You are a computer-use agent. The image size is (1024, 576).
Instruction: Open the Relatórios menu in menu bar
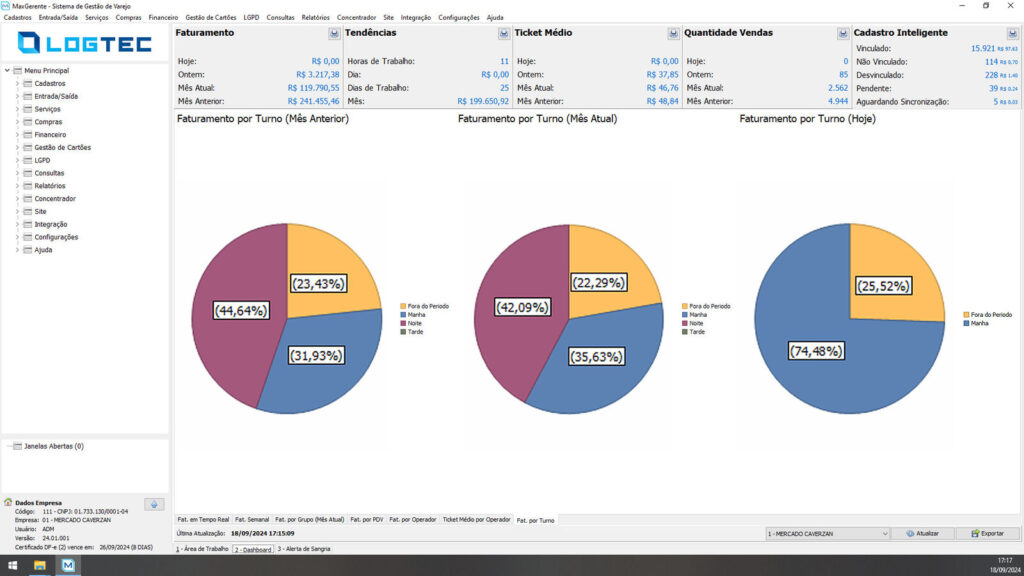[x=315, y=18]
